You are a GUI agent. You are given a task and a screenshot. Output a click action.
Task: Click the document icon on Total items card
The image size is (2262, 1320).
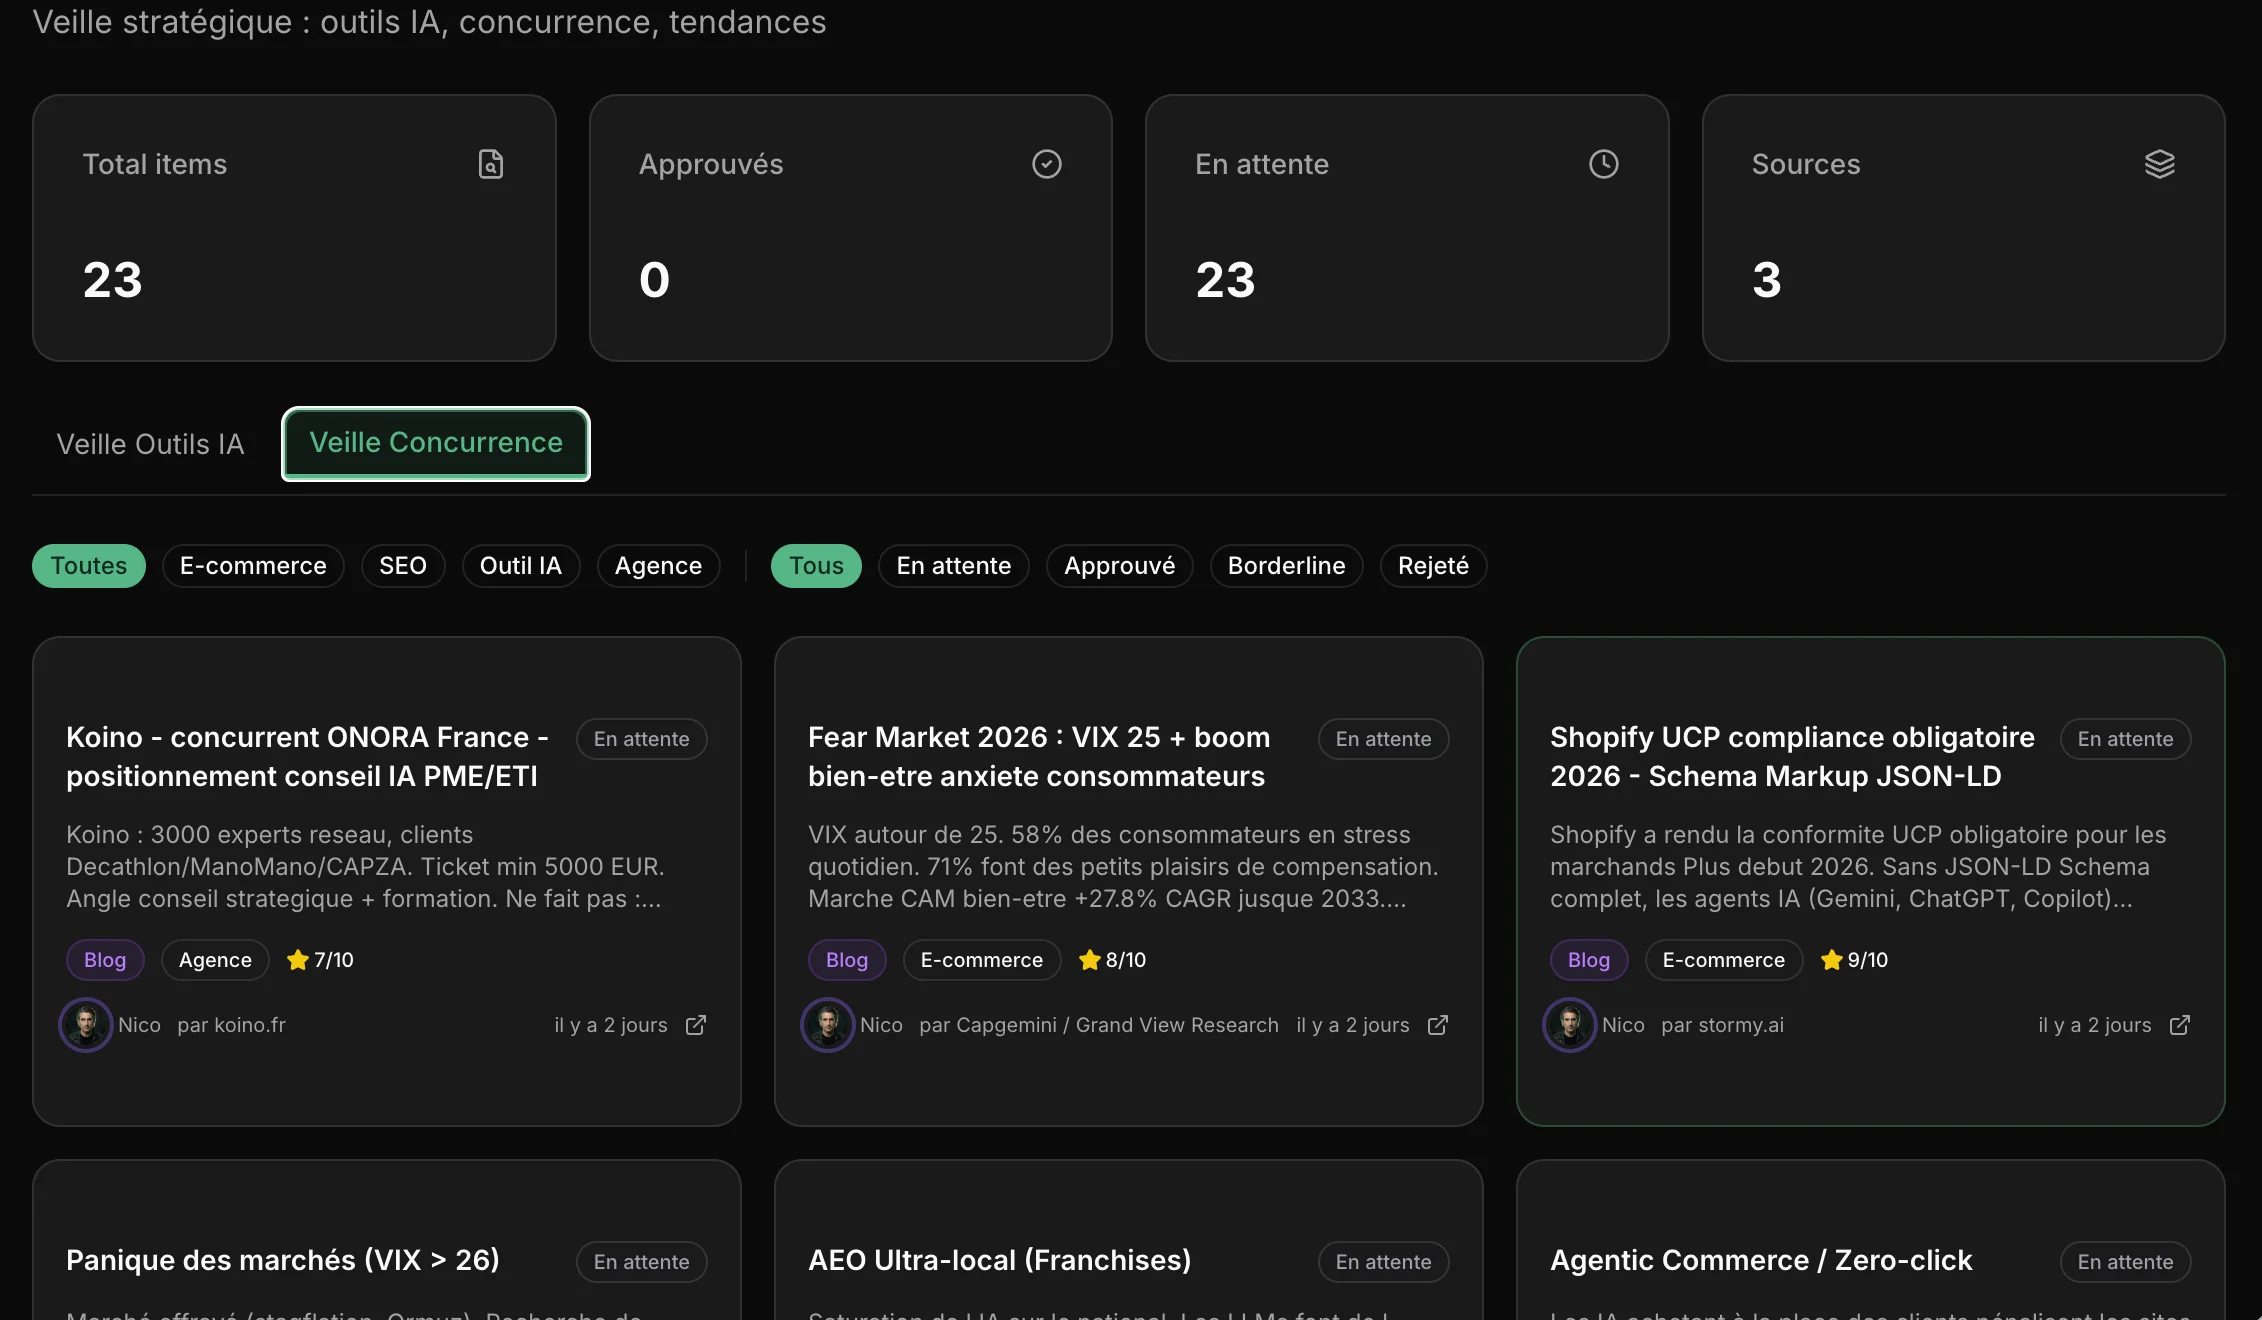tap(490, 163)
